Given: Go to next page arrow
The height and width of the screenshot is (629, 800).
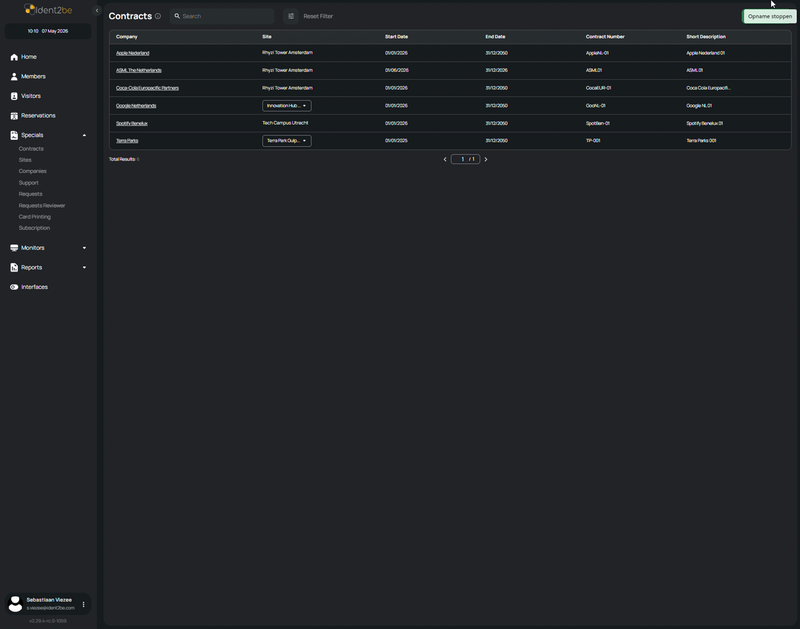Looking at the screenshot, I should point(486,160).
